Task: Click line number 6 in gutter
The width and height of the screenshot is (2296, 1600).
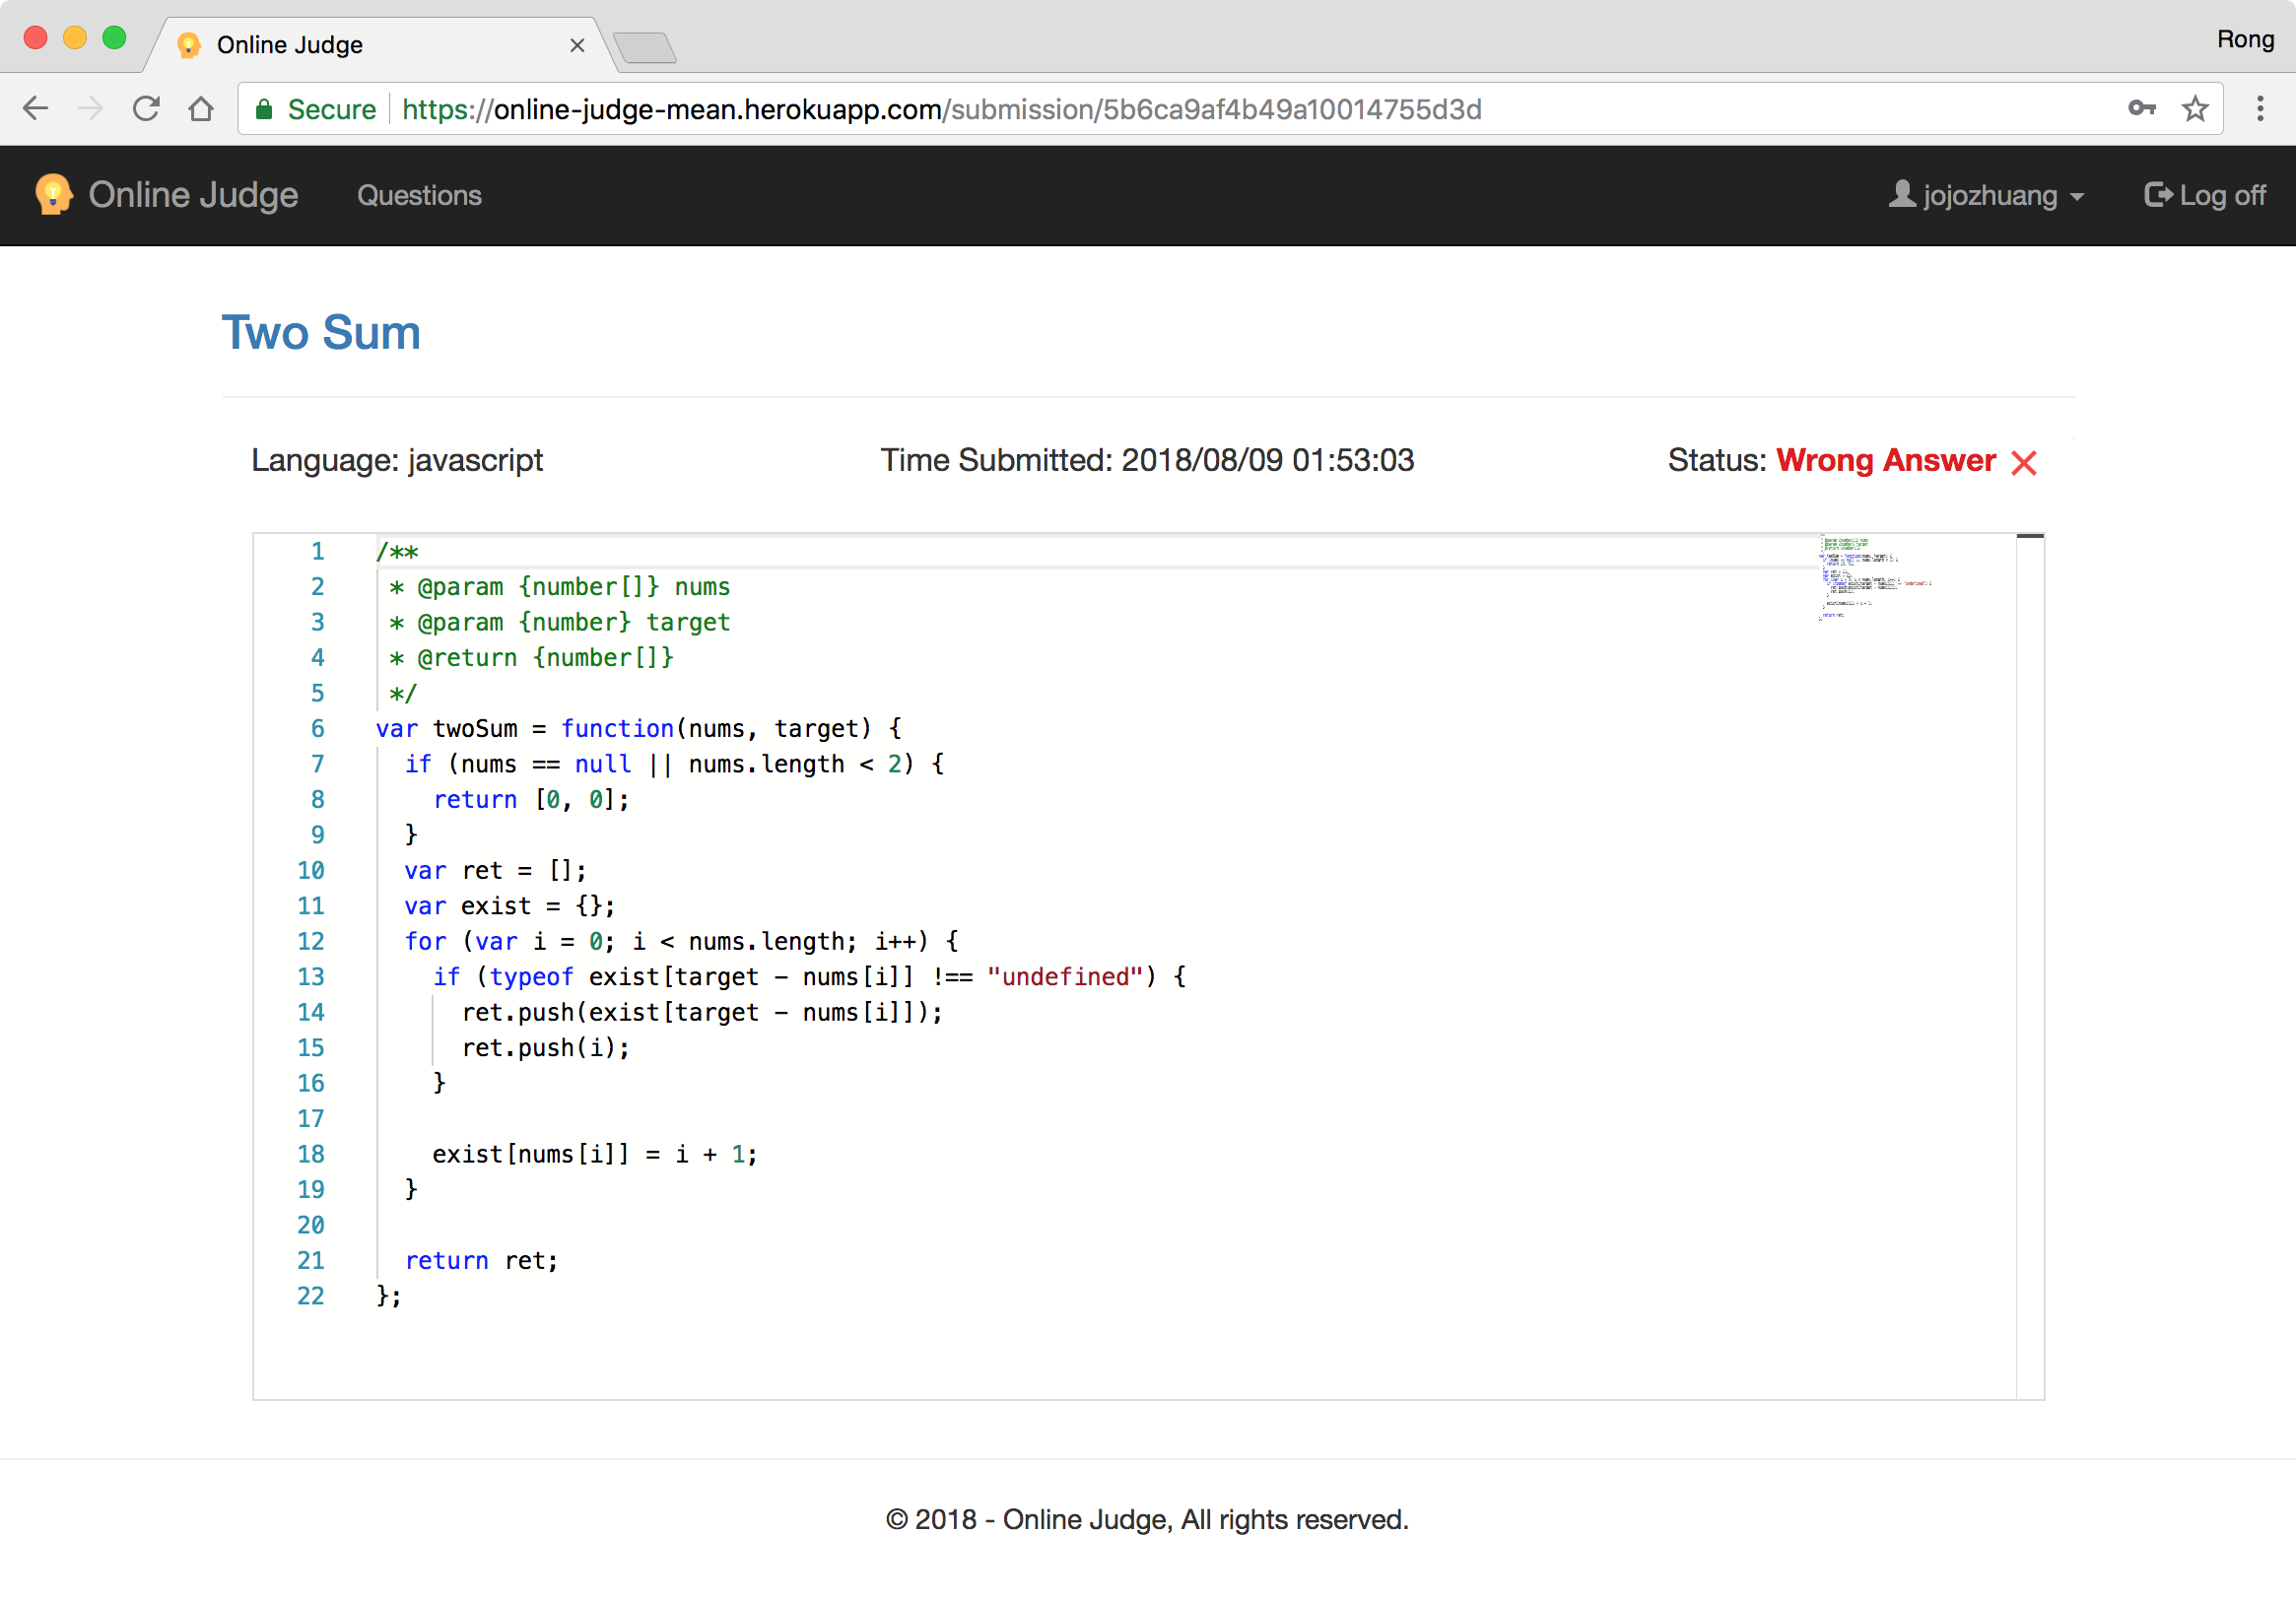Action: [x=317, y=728]
